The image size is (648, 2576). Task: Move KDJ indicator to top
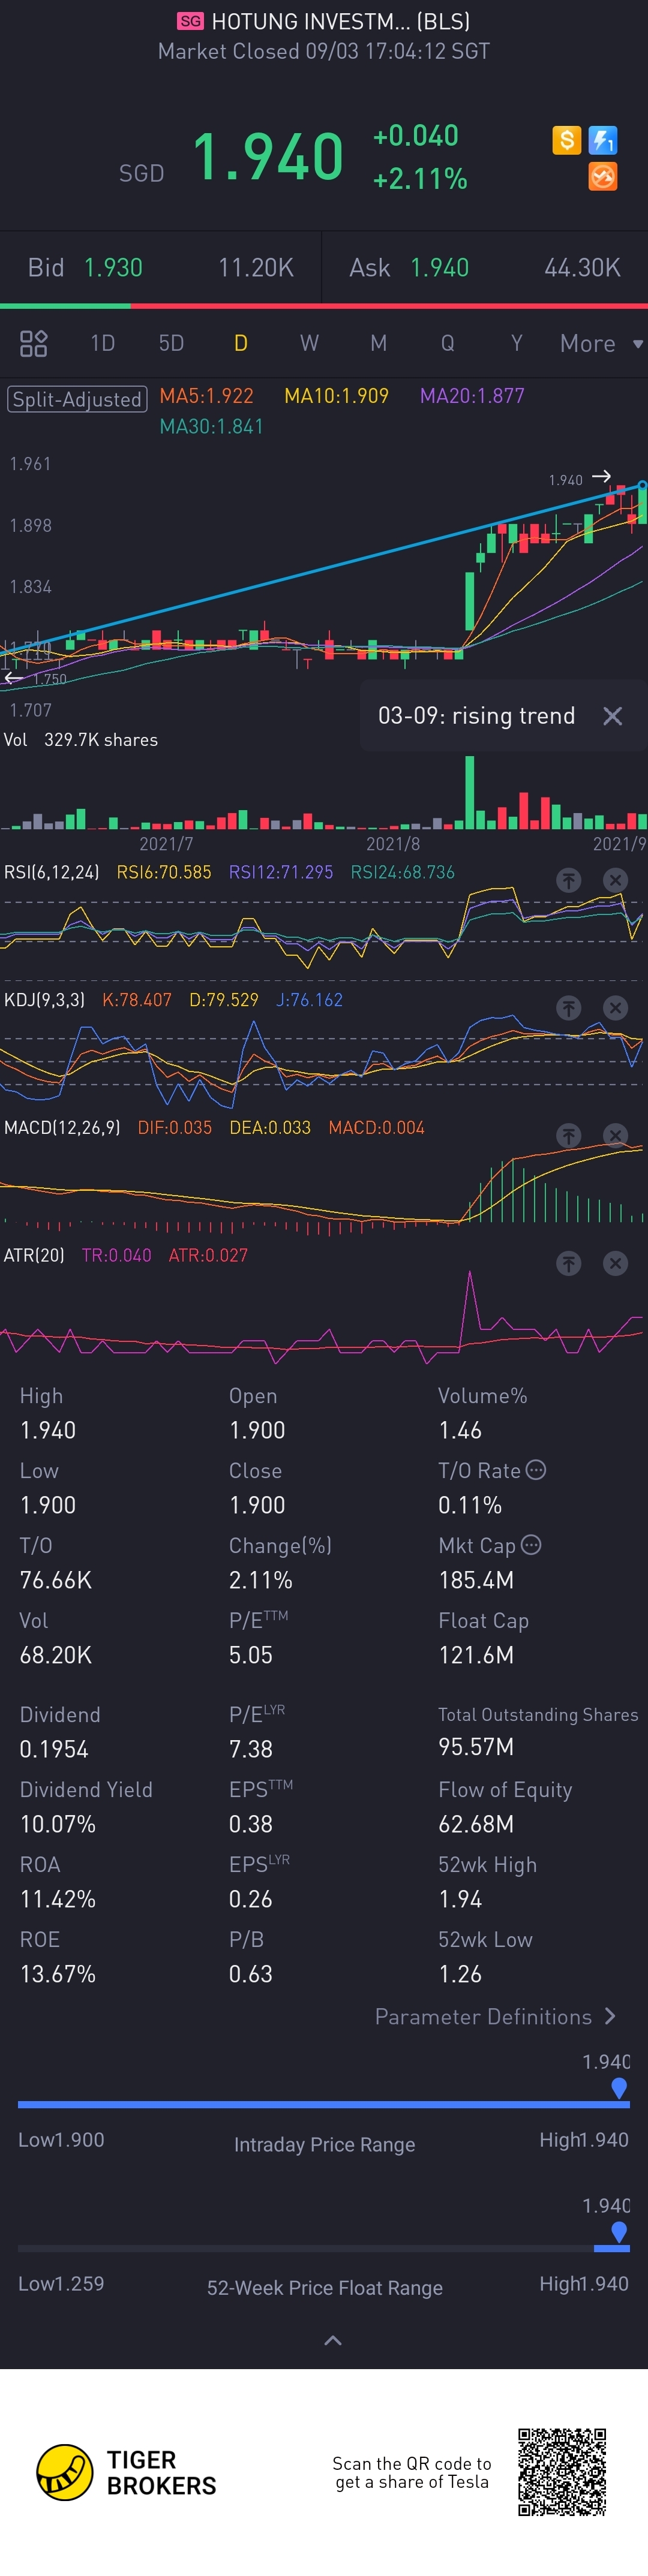[569, 1008]
